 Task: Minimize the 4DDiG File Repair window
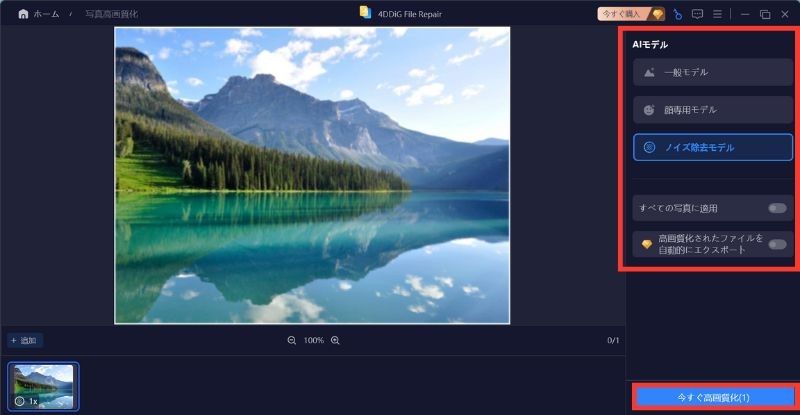click(x=745, y=14)
